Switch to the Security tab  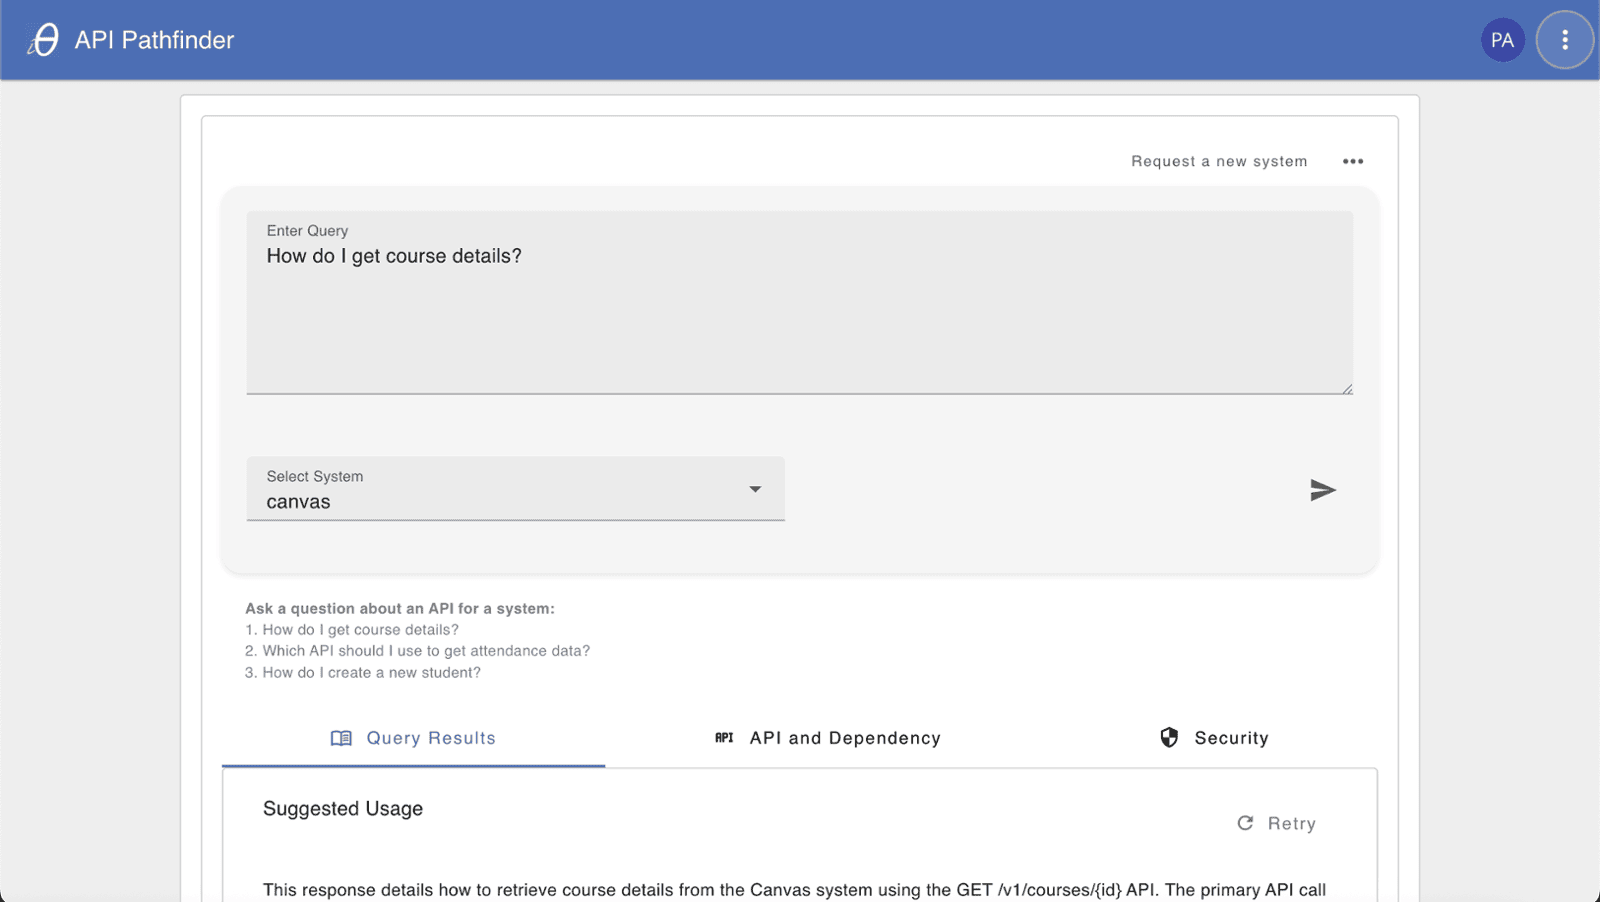click(x=1231, y=738)
